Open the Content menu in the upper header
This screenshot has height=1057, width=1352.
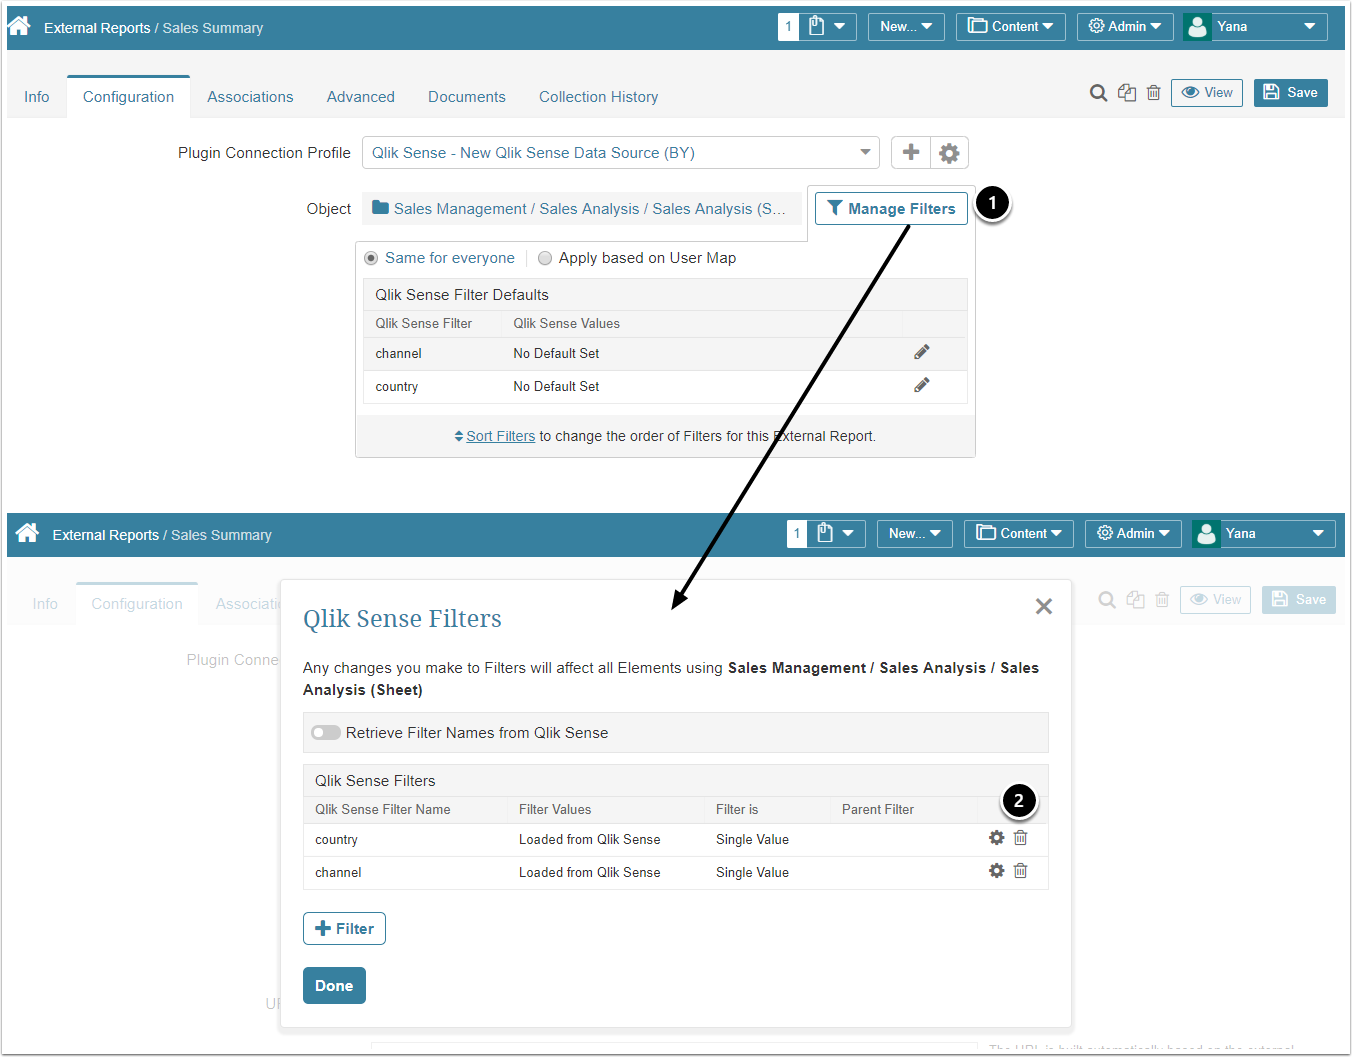[x=1010, y=27]
